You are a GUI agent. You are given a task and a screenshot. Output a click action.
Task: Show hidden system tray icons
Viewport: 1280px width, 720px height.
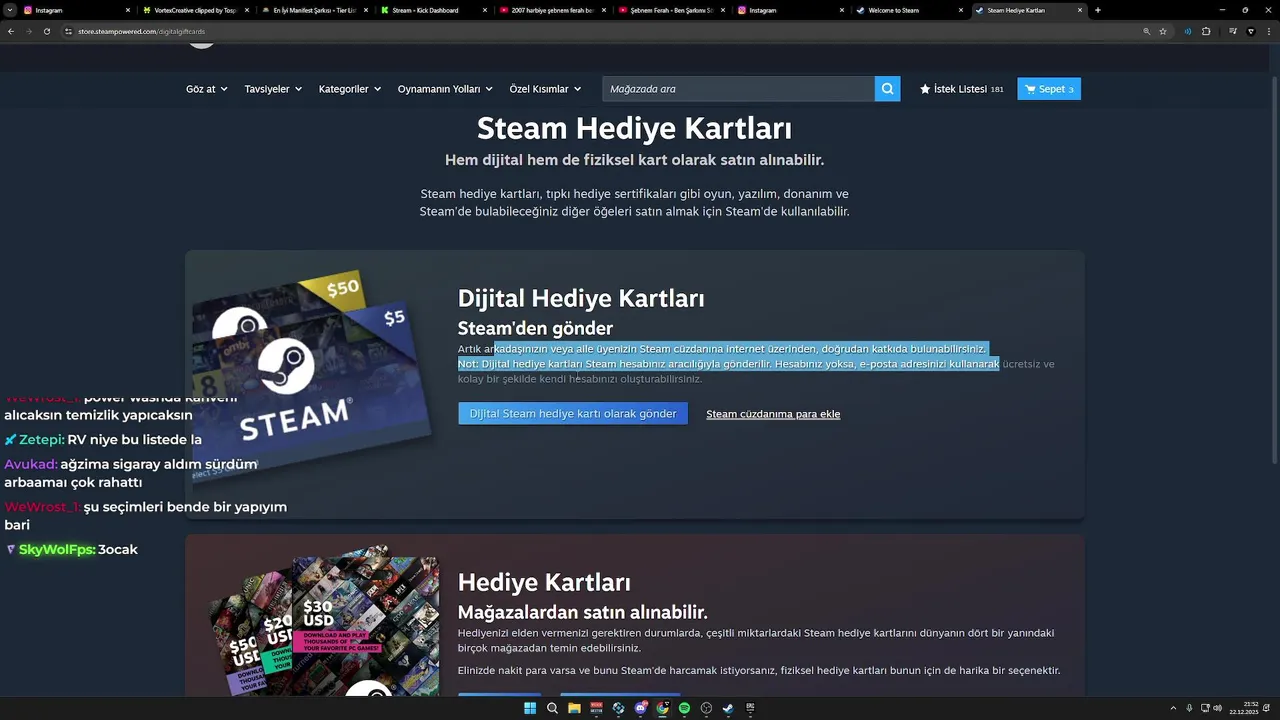coord(1174,708)
